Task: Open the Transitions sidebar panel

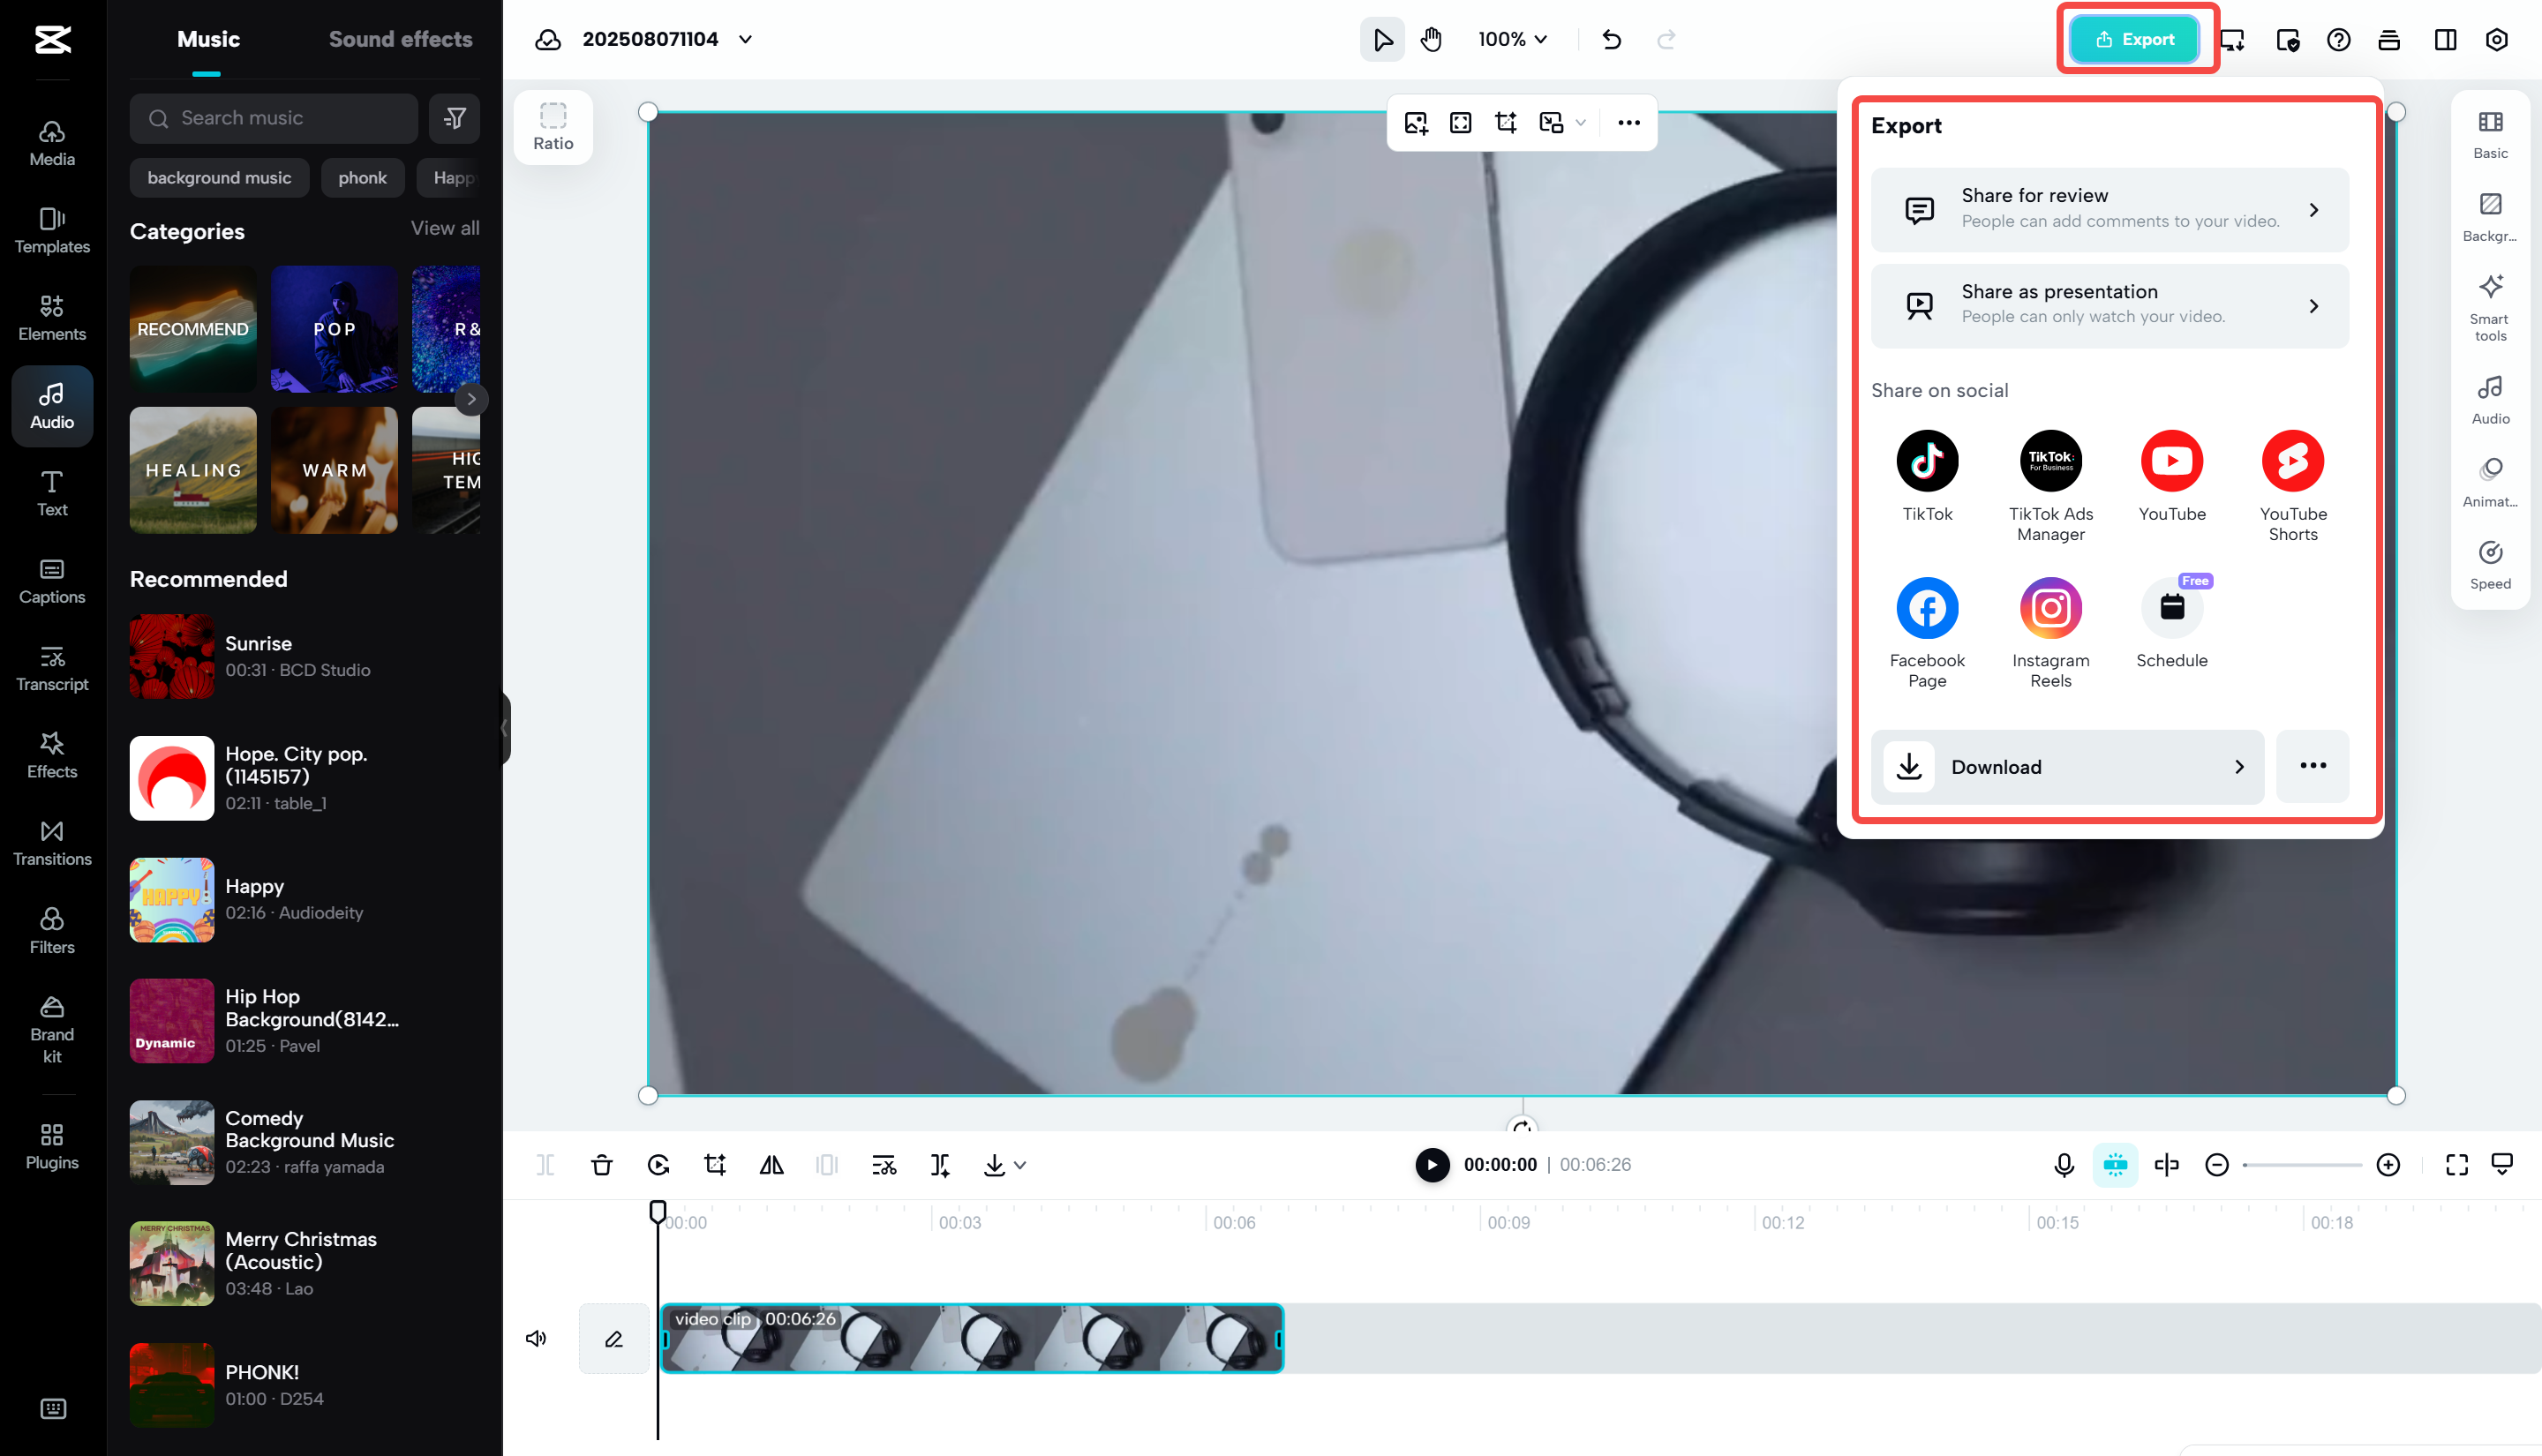Action: (x=52, y=843)
